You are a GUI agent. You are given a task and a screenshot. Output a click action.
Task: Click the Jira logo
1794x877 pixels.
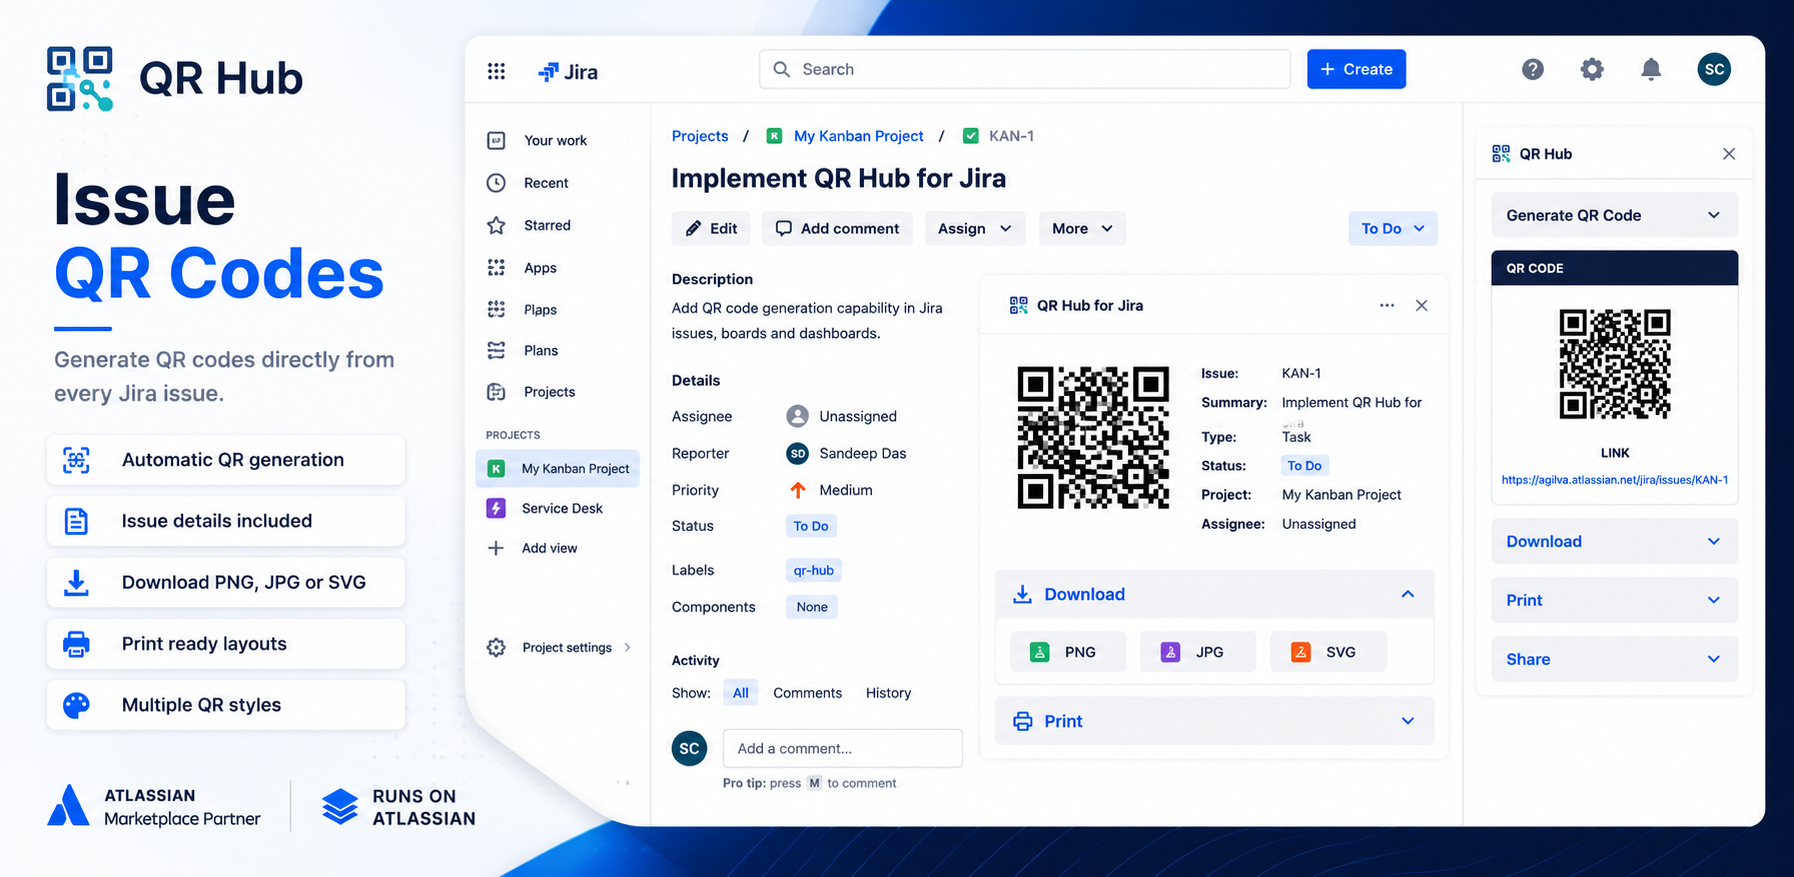568,72
